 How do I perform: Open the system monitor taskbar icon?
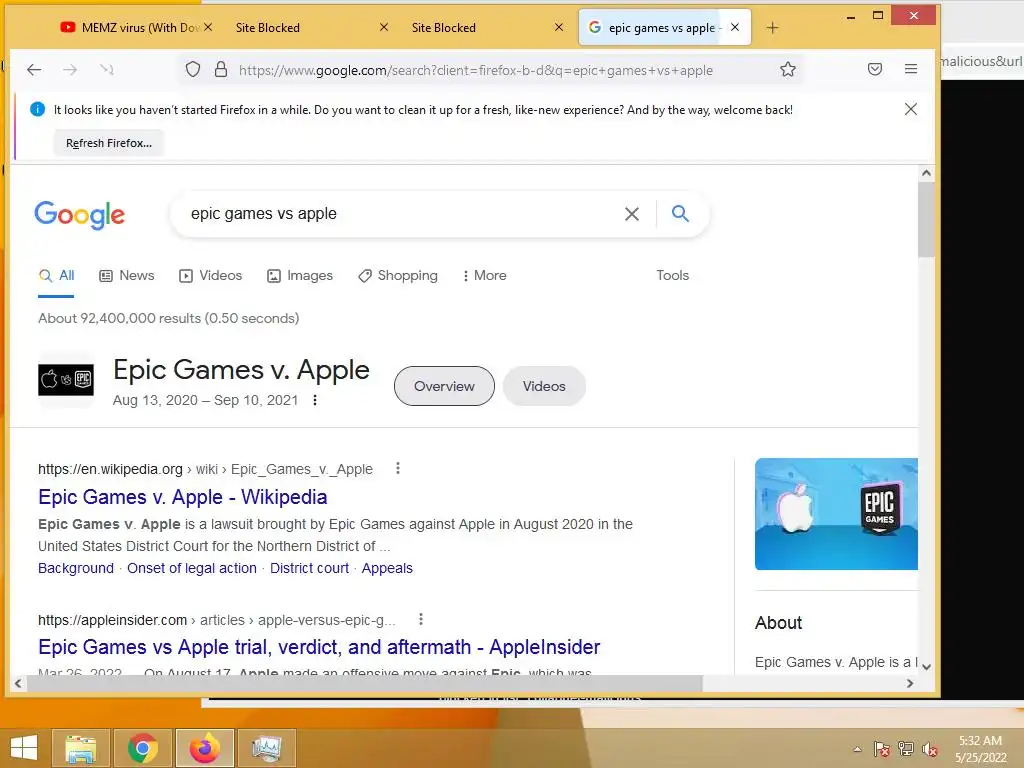[267, 748]
